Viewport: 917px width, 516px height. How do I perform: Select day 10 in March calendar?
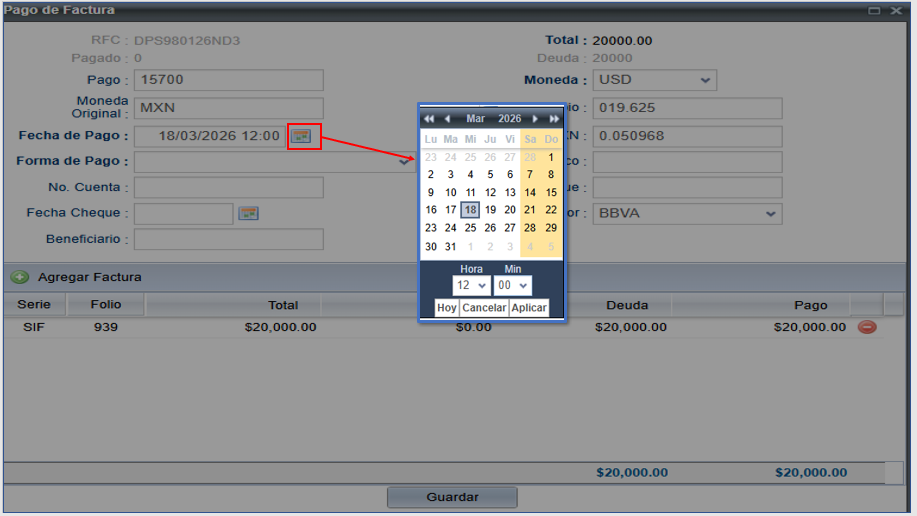point(451,192)
